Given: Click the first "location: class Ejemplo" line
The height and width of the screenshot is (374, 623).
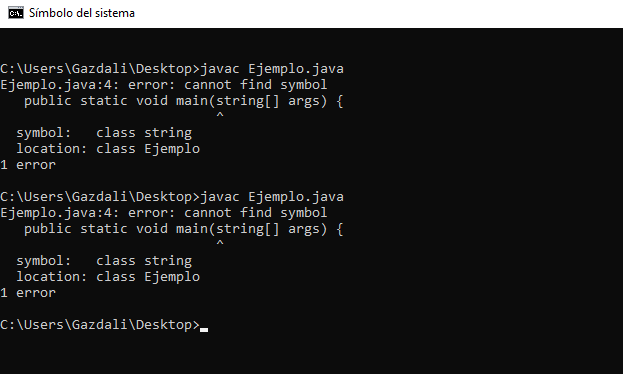Looking at the screenshot, I should point(108,149).
